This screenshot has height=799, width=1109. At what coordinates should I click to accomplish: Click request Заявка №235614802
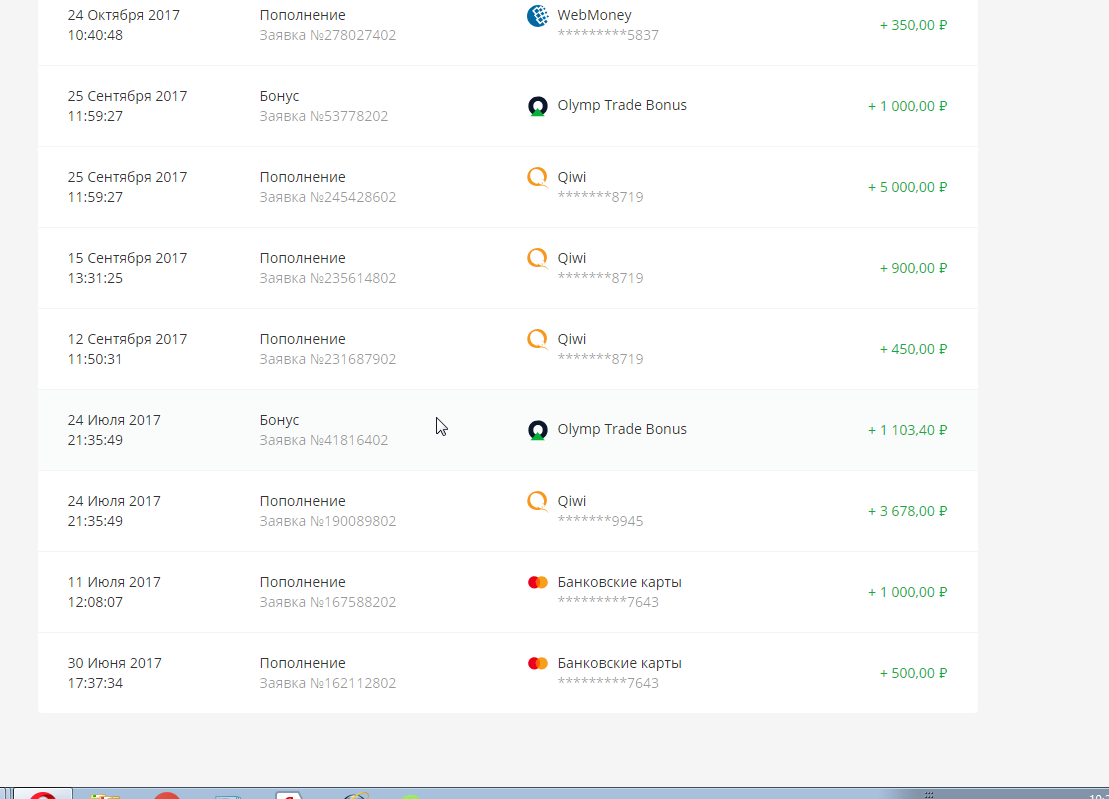coord(327,279)
